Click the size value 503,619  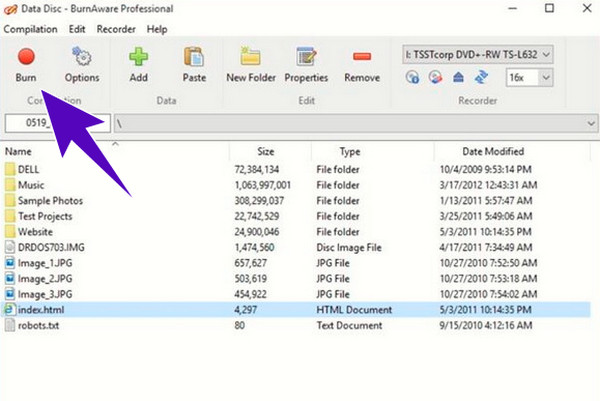[250, 279]
